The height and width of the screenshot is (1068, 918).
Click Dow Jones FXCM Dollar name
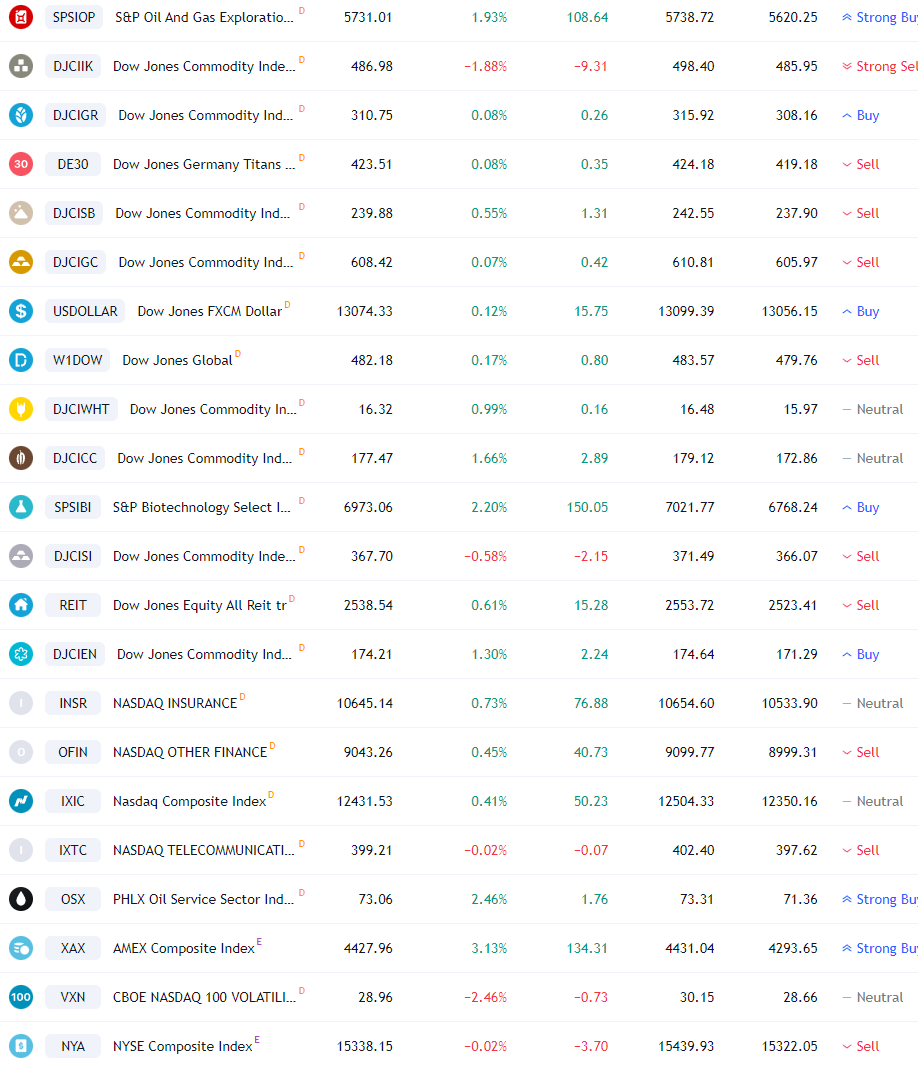click(210, 311)
